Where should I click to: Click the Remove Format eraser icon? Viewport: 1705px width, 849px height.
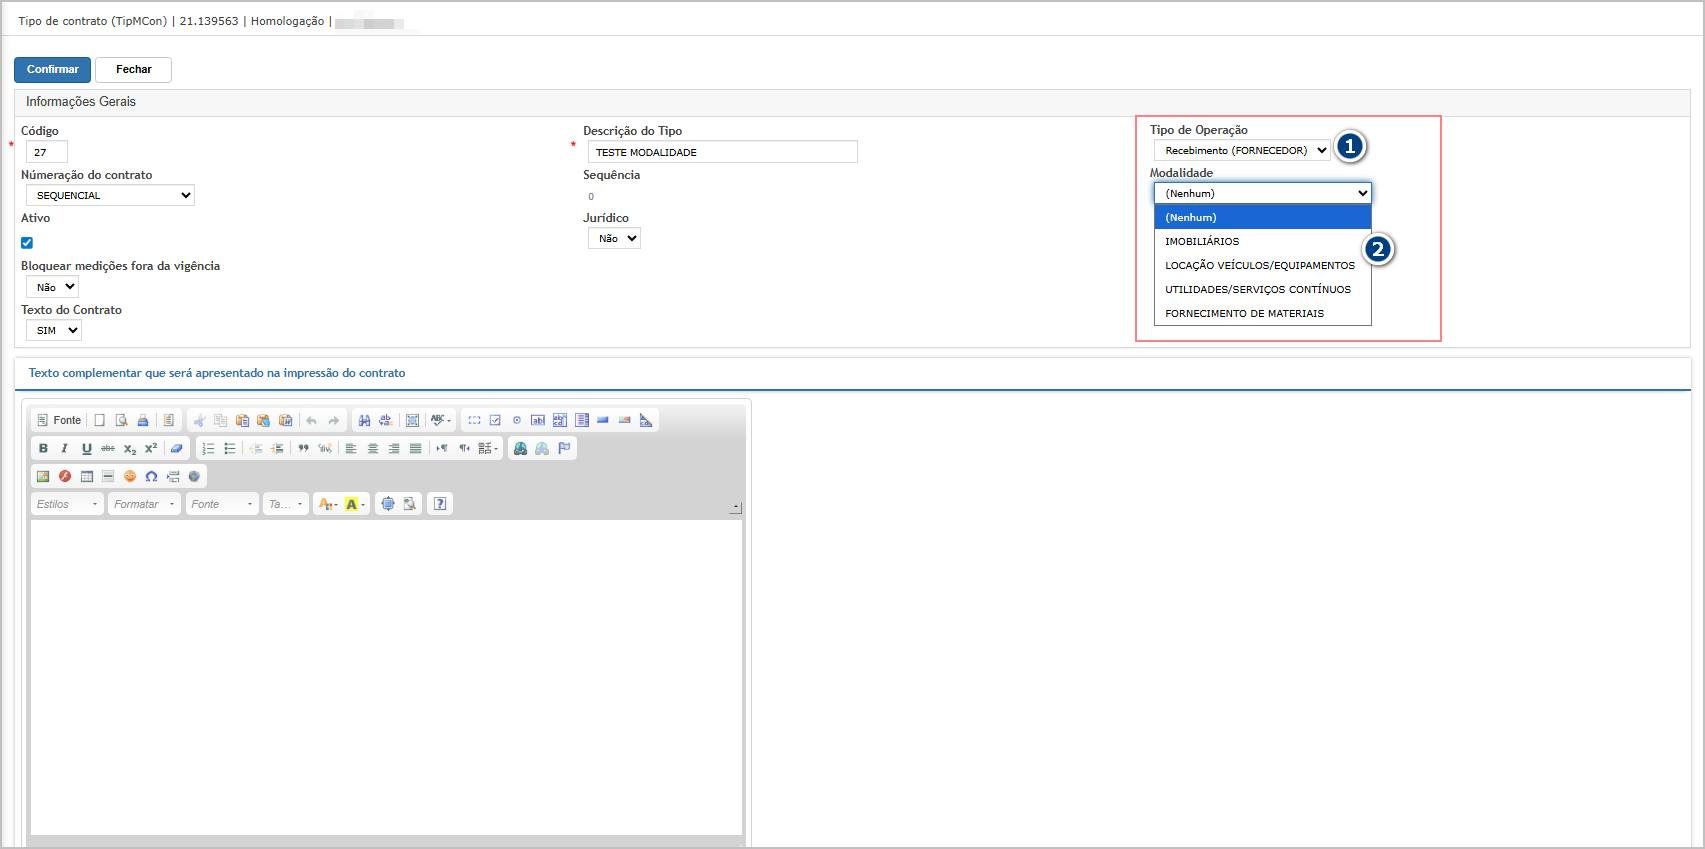(177, 448)
